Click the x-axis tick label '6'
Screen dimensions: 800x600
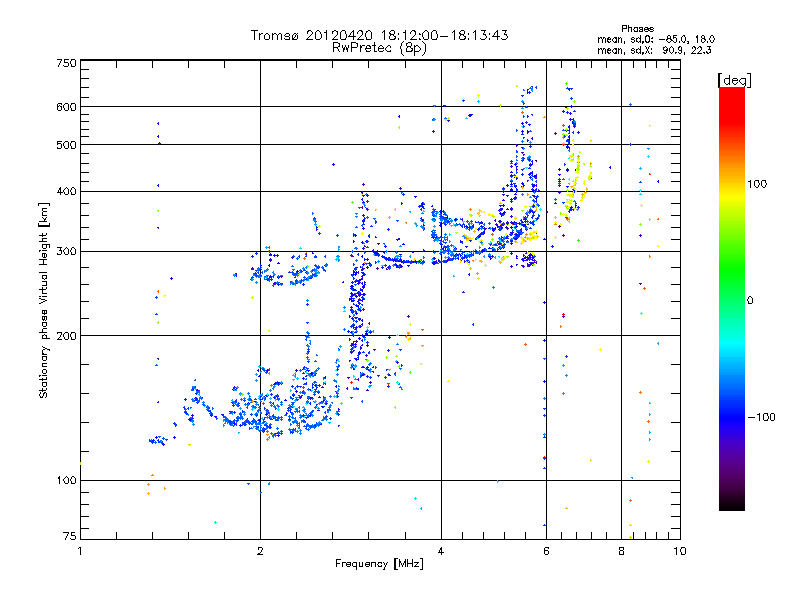point(546,552)
